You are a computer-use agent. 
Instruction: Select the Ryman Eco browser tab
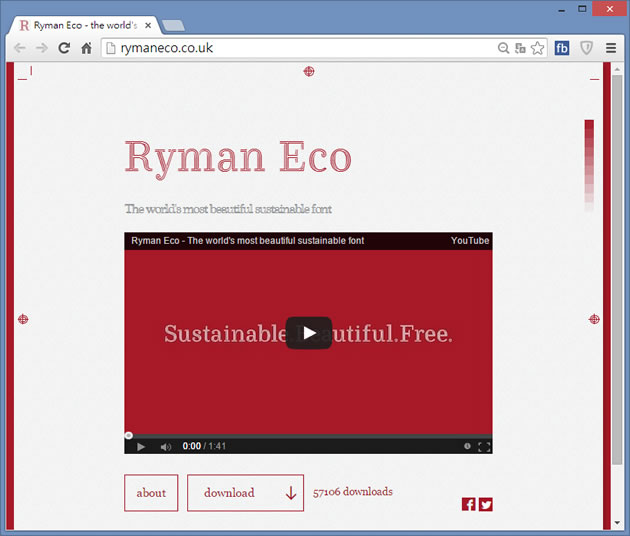pyautogui.click(x=82, y=25)
